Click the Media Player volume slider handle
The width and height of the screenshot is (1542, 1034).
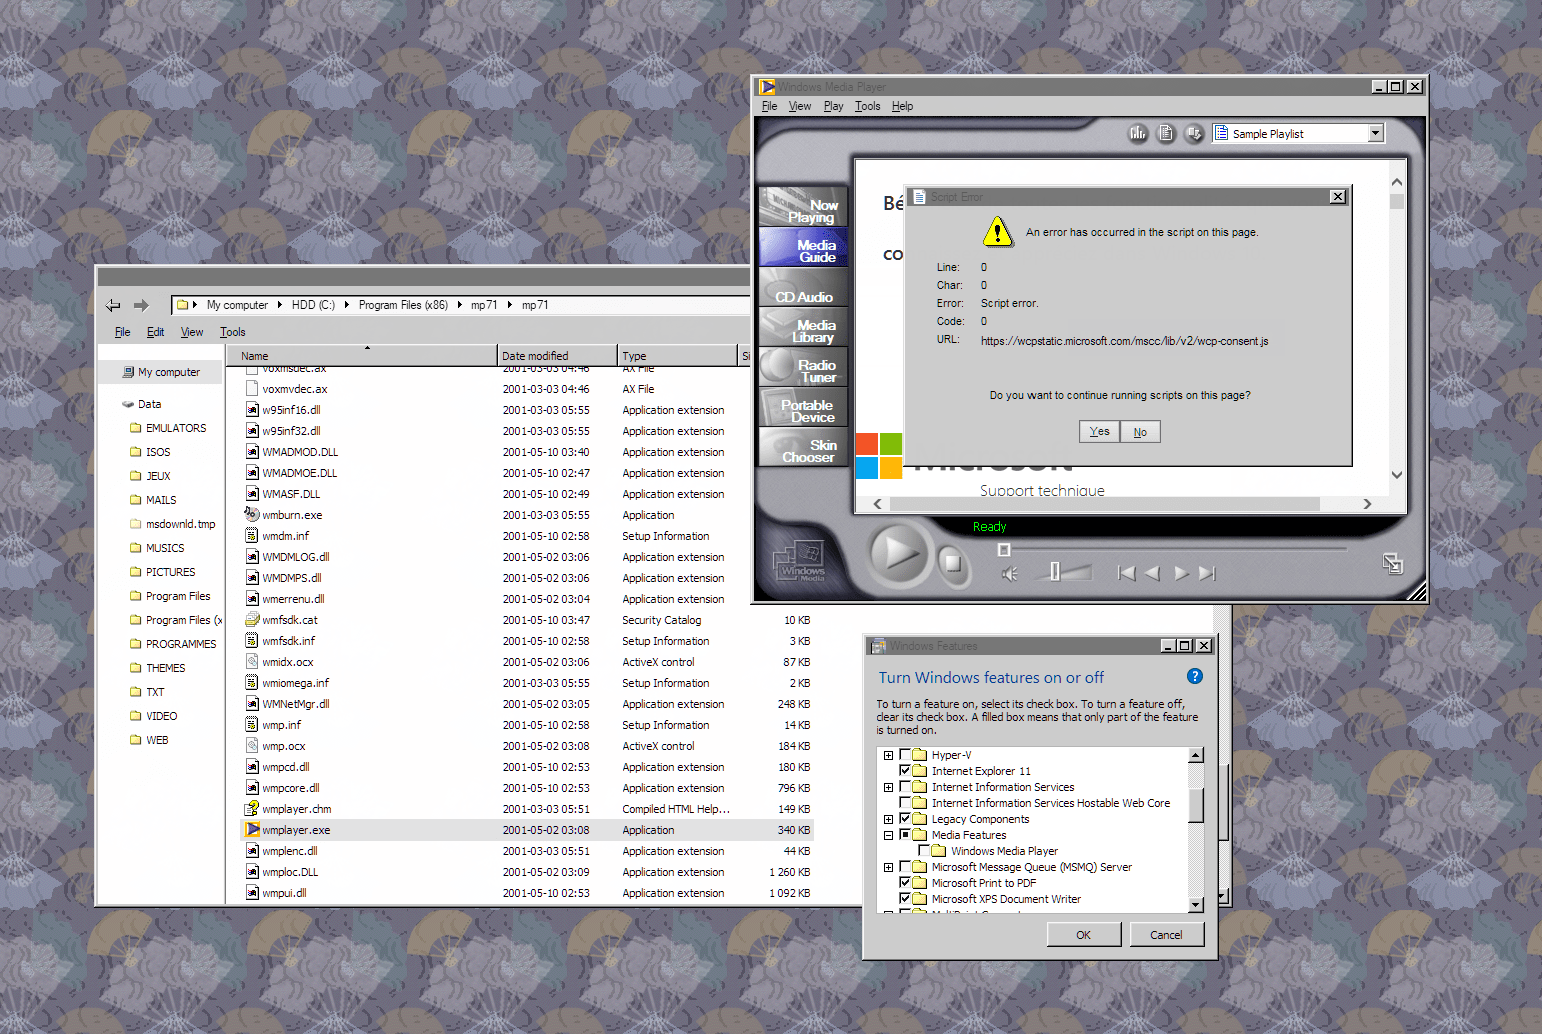[x=1054, y=571]
